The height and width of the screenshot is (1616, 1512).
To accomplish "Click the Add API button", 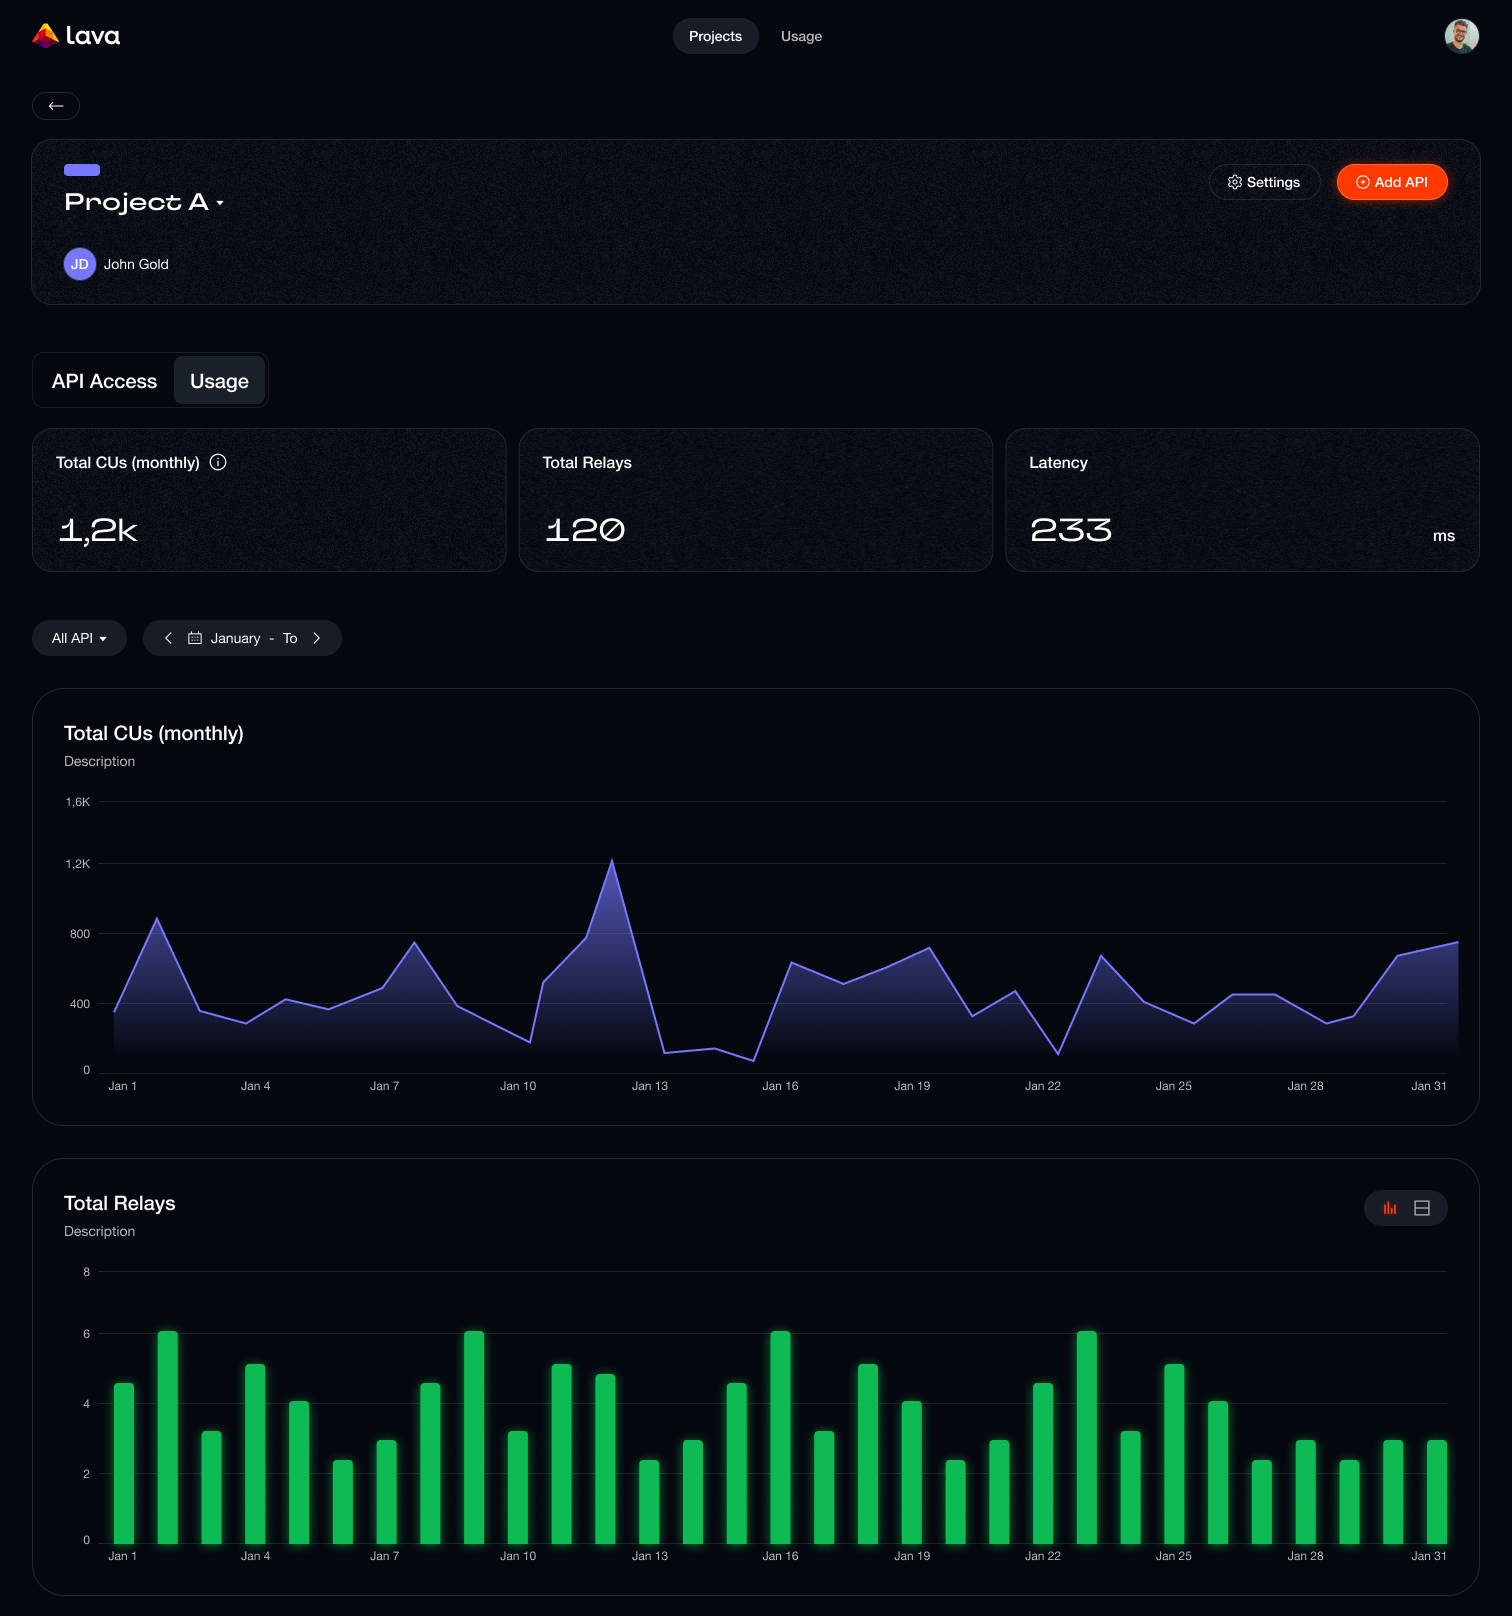I will tap(1391, 182).
